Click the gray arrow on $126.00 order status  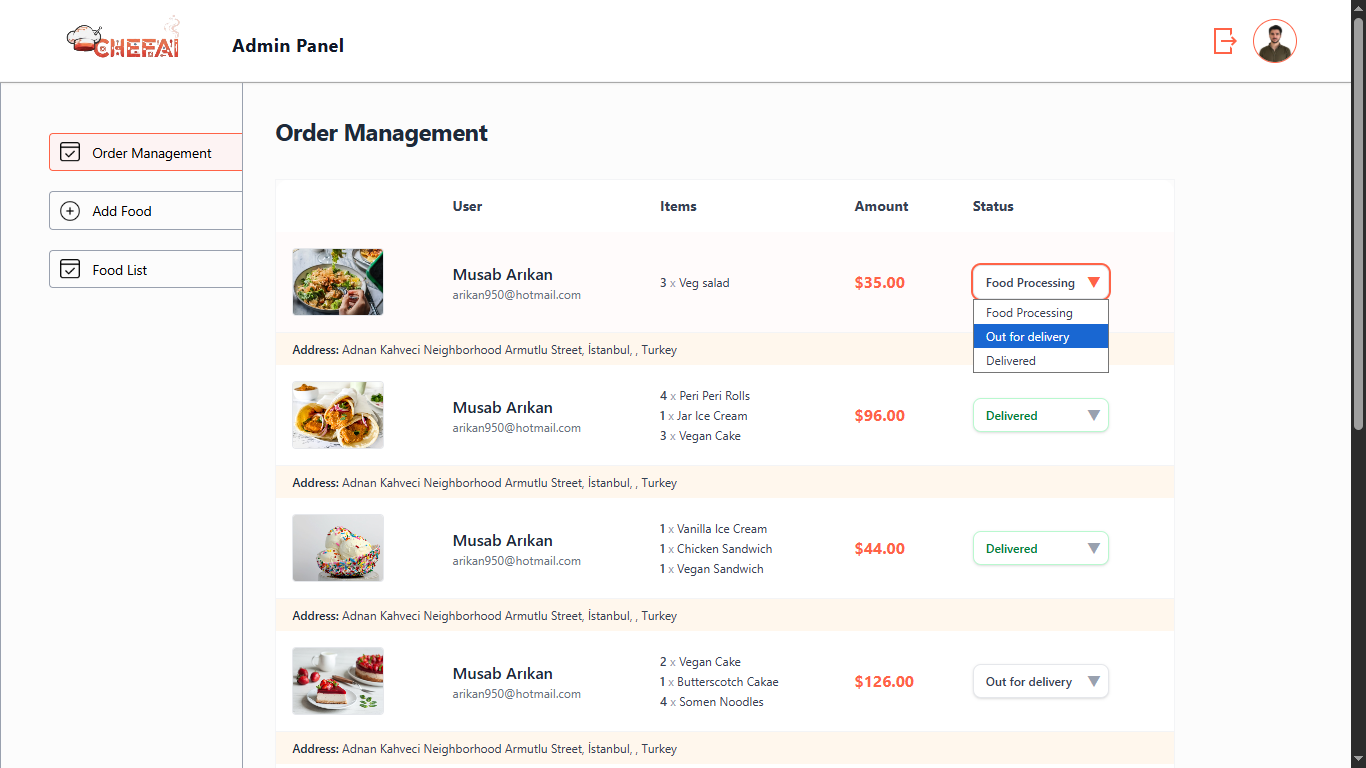(x=1093, y=682)
